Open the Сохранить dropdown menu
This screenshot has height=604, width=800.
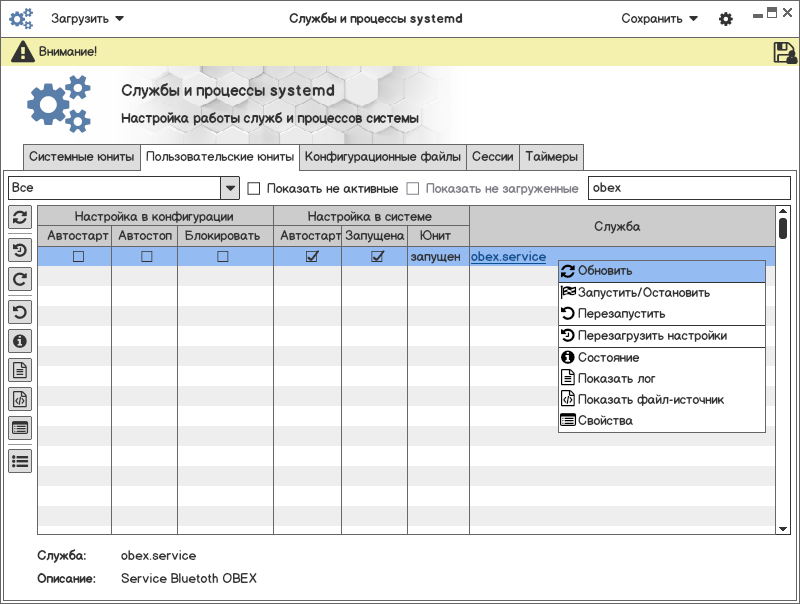tap(659, 18)
